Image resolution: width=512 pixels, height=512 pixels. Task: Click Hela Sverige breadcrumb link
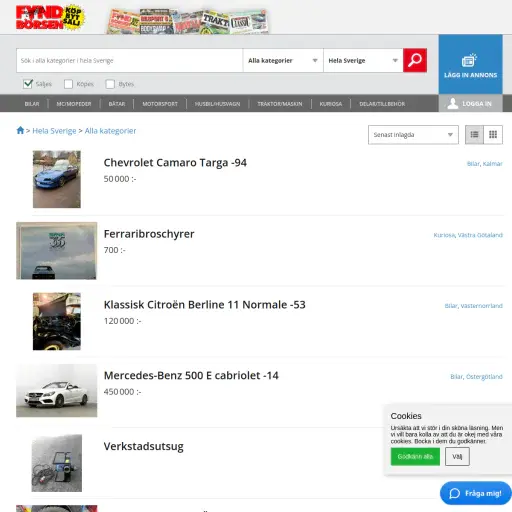(54, 131)
